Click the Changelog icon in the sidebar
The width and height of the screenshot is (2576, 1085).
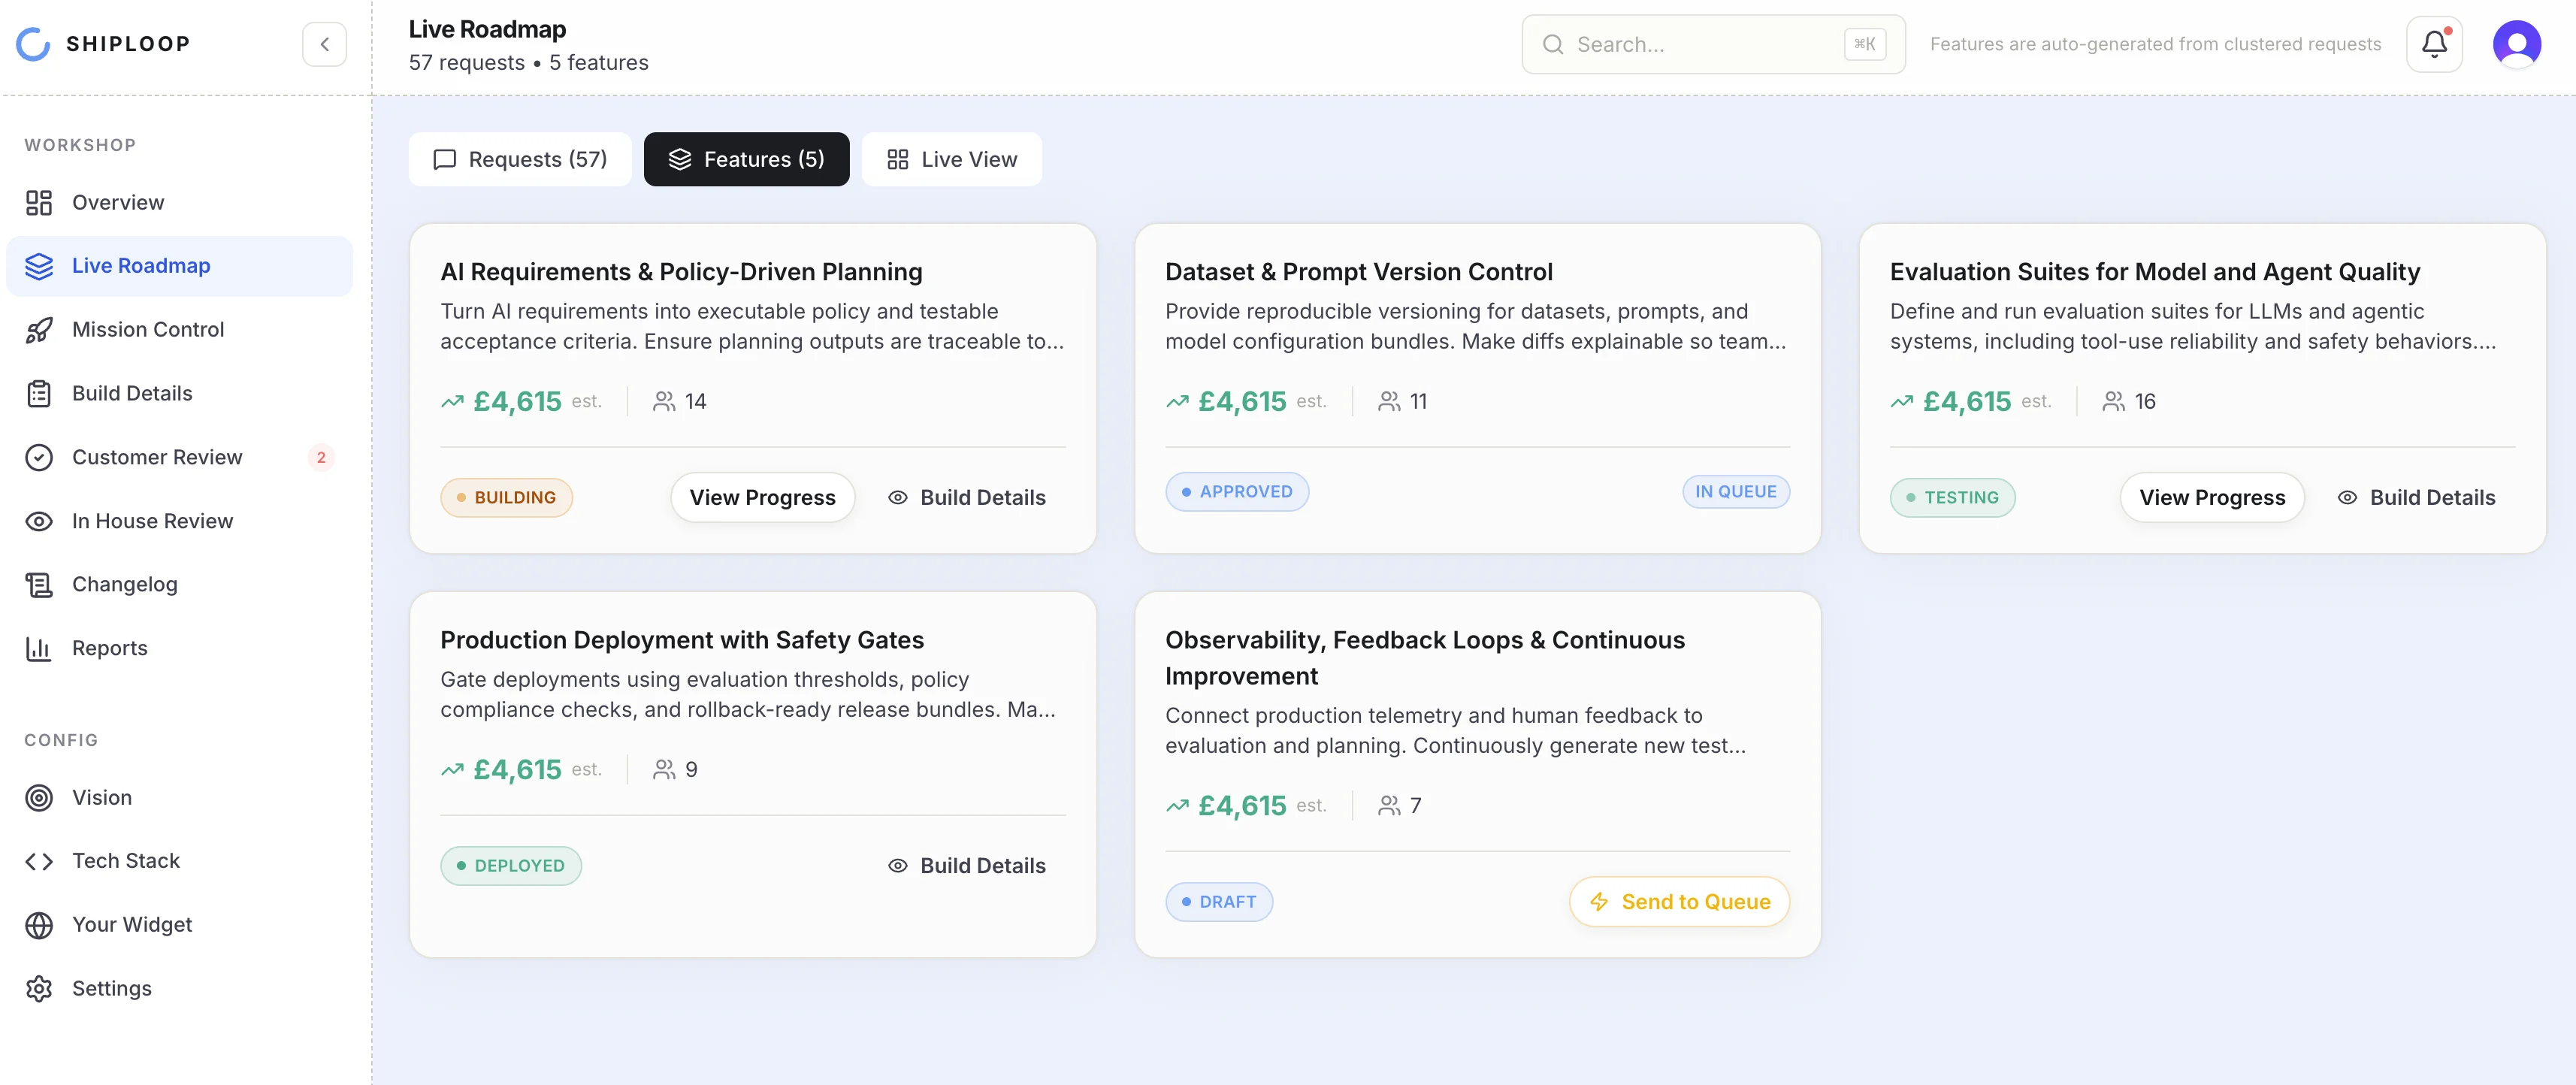pyautogui.click(x=40, y=584)
